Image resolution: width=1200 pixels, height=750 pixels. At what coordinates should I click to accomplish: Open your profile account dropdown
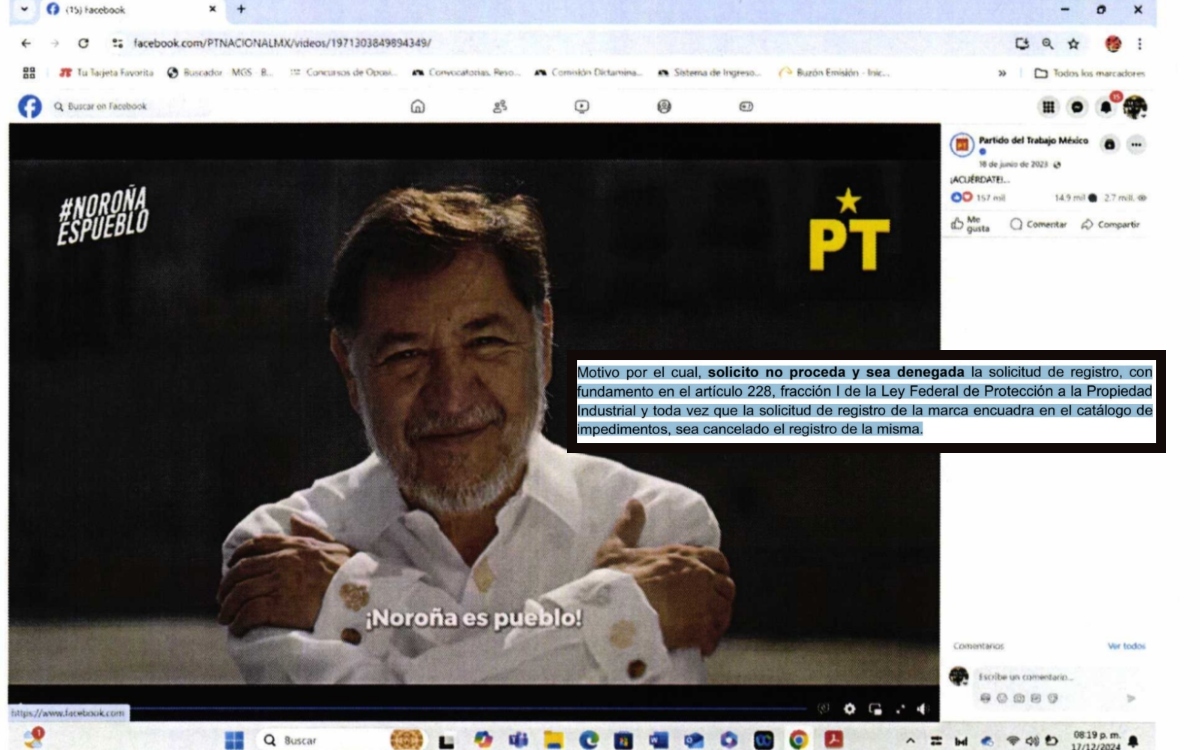click(1135, 107)
